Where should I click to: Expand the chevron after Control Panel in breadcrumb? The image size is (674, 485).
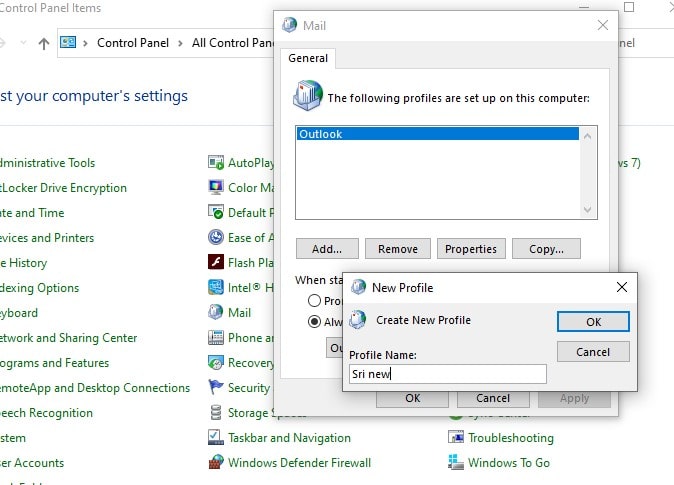180,43
